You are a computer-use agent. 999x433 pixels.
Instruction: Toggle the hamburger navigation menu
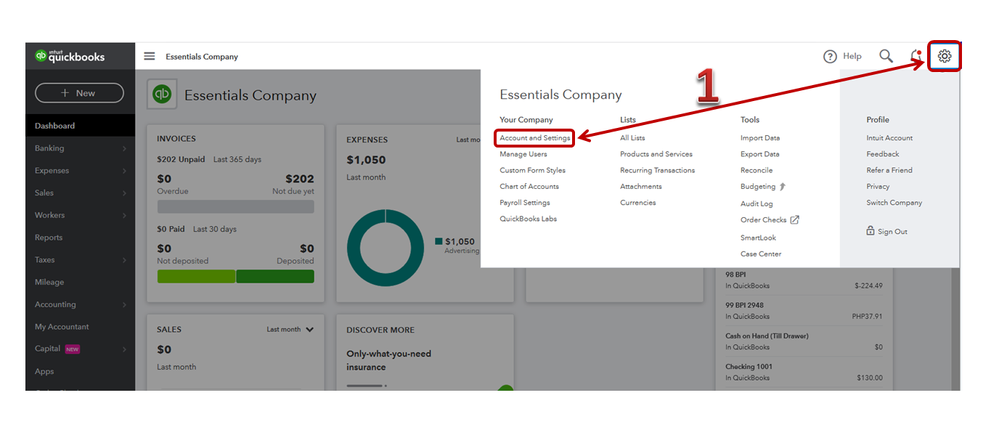[x=149, y=56]
